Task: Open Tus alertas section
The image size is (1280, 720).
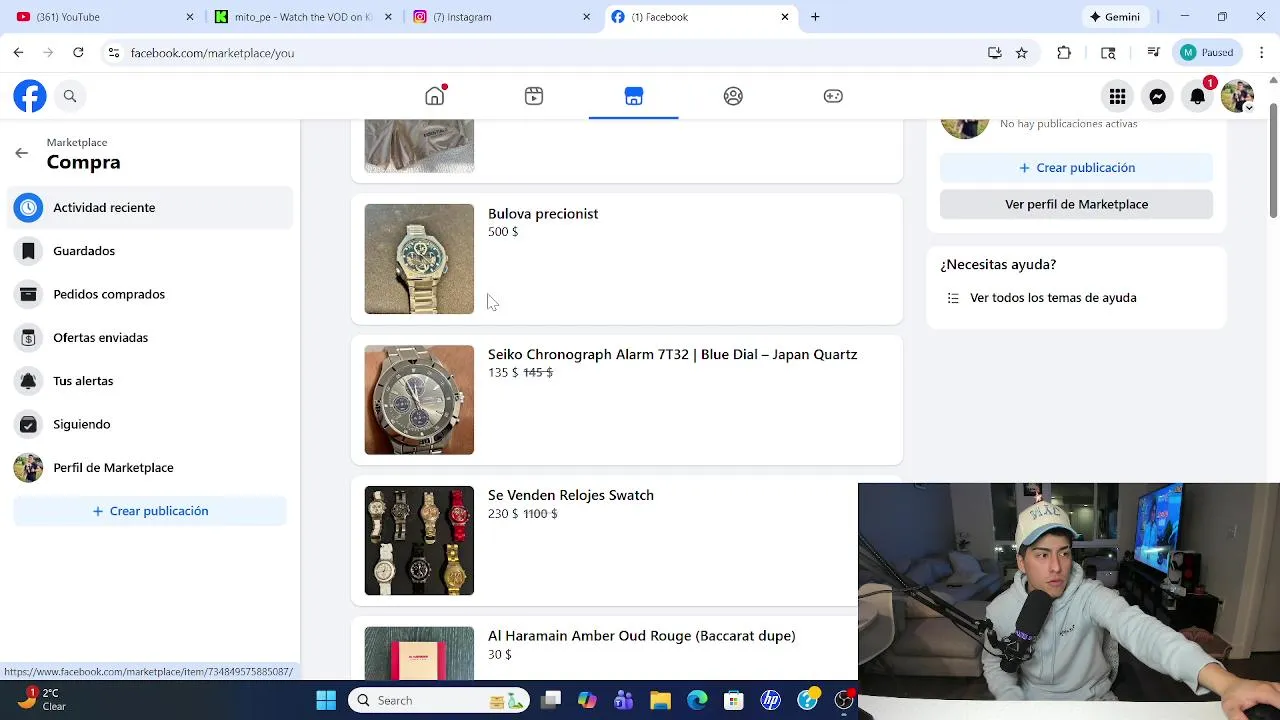Action: 152,381
